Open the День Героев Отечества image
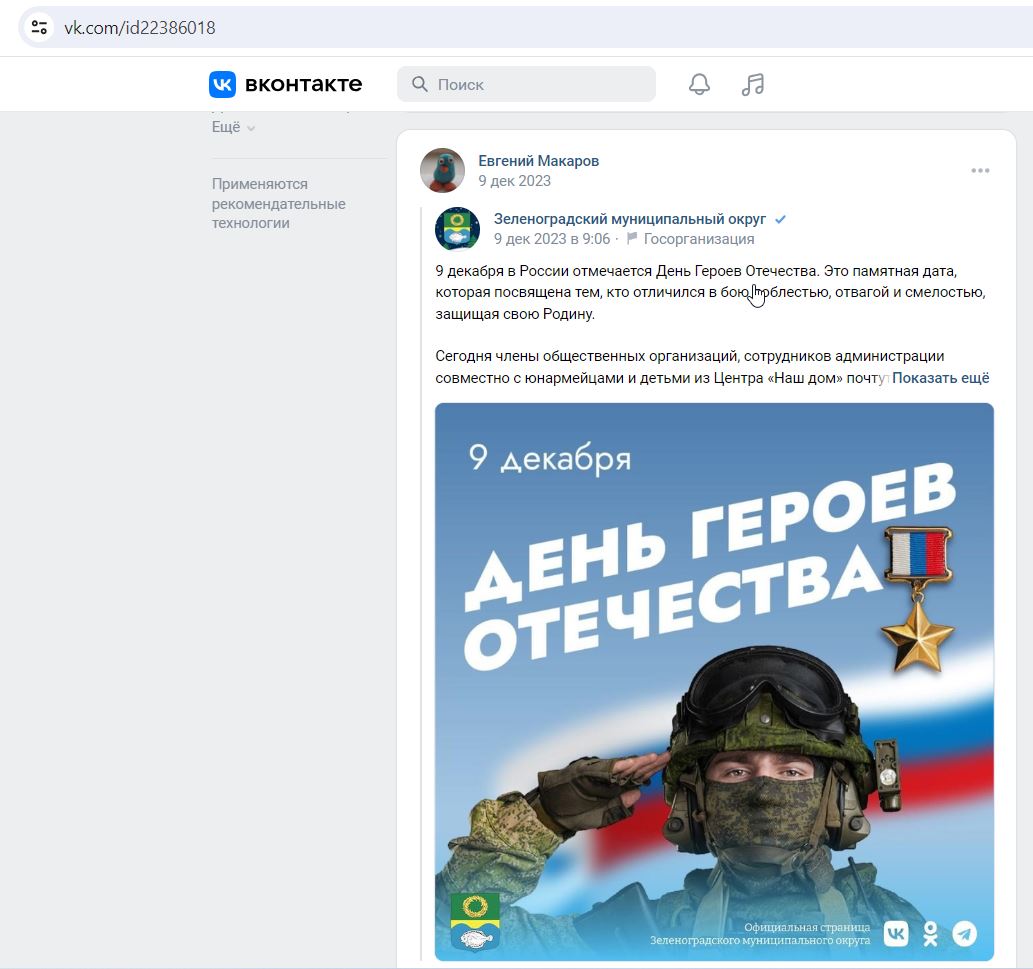Viewport: 1033px width, 969px height. point(714,682)
